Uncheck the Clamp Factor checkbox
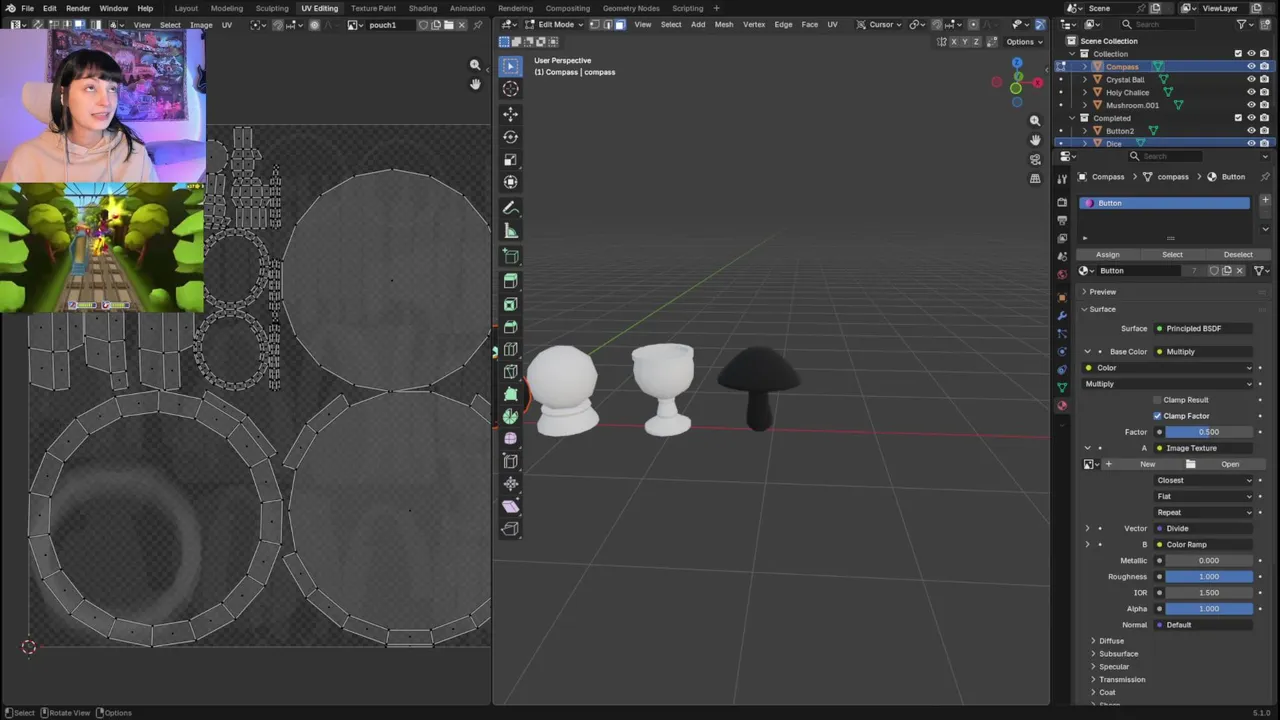 1157,416
